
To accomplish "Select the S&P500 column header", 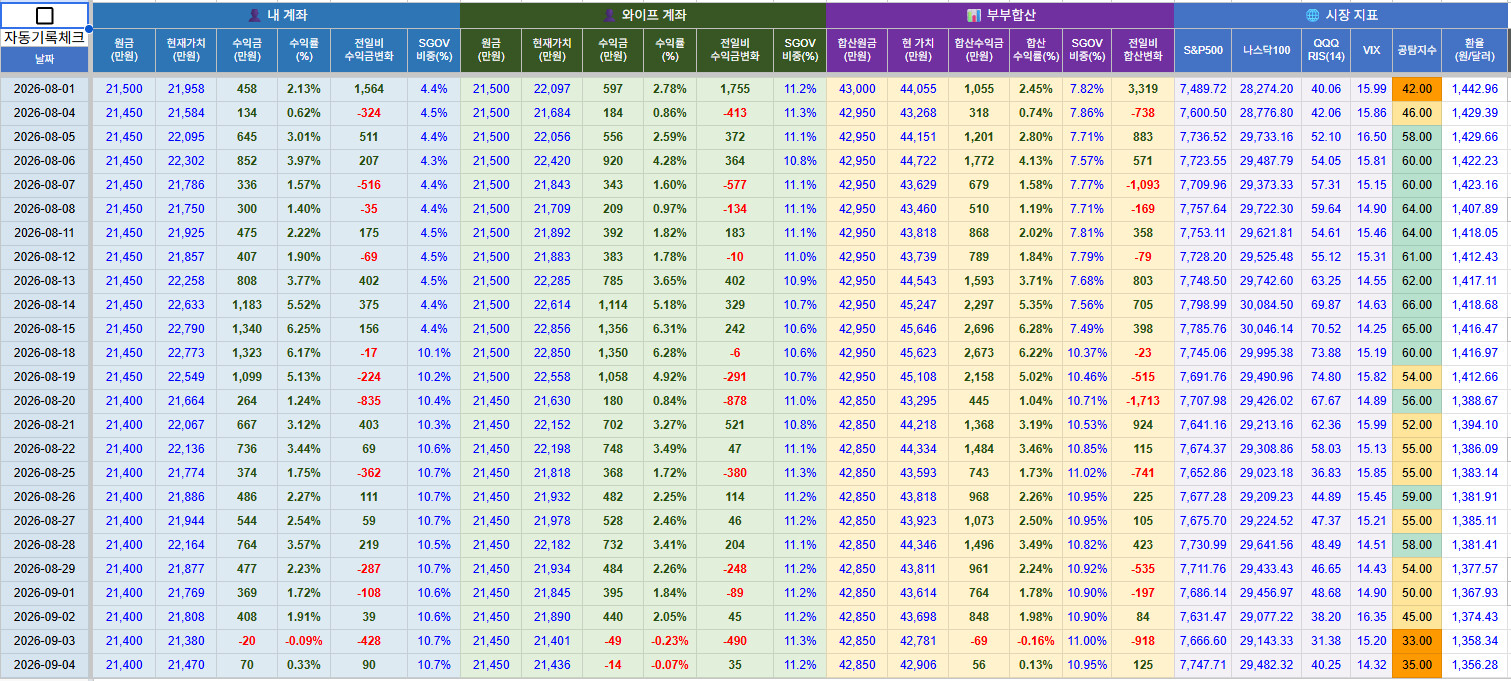I will (1203, 50).
